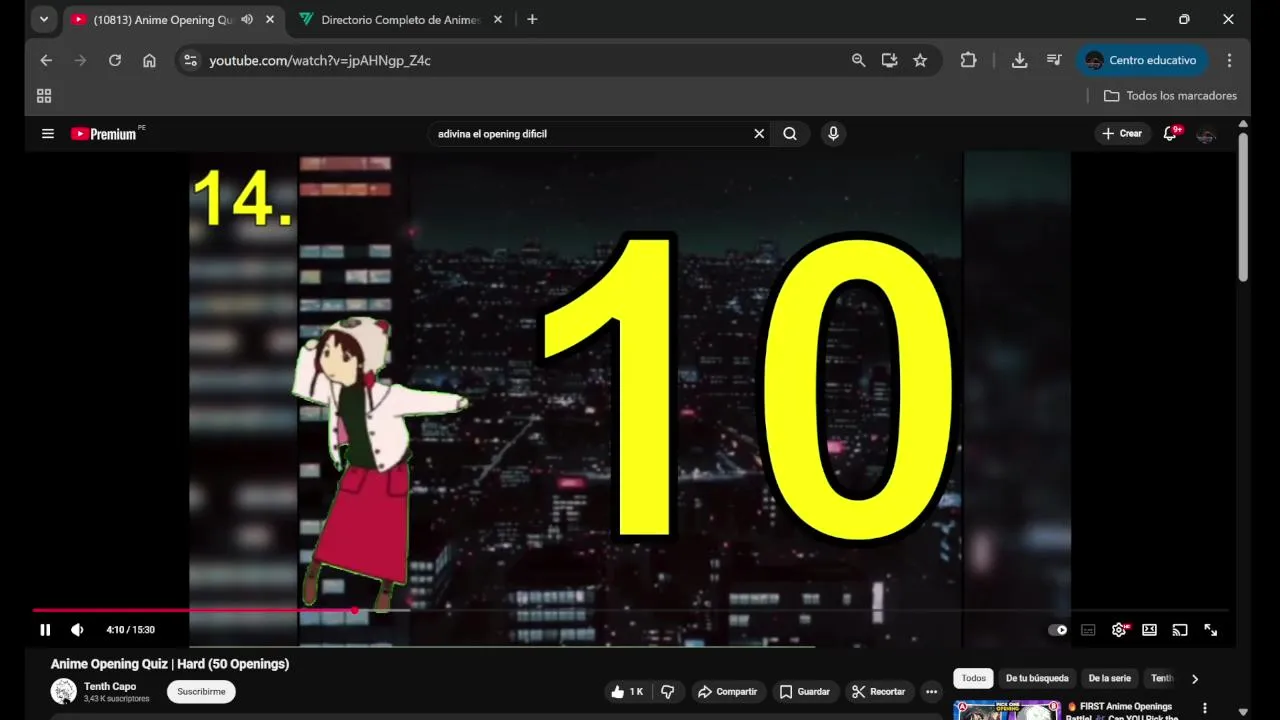The image size is (1280, 720).
Task: Go to browser home page
Action: pos(149,60)
